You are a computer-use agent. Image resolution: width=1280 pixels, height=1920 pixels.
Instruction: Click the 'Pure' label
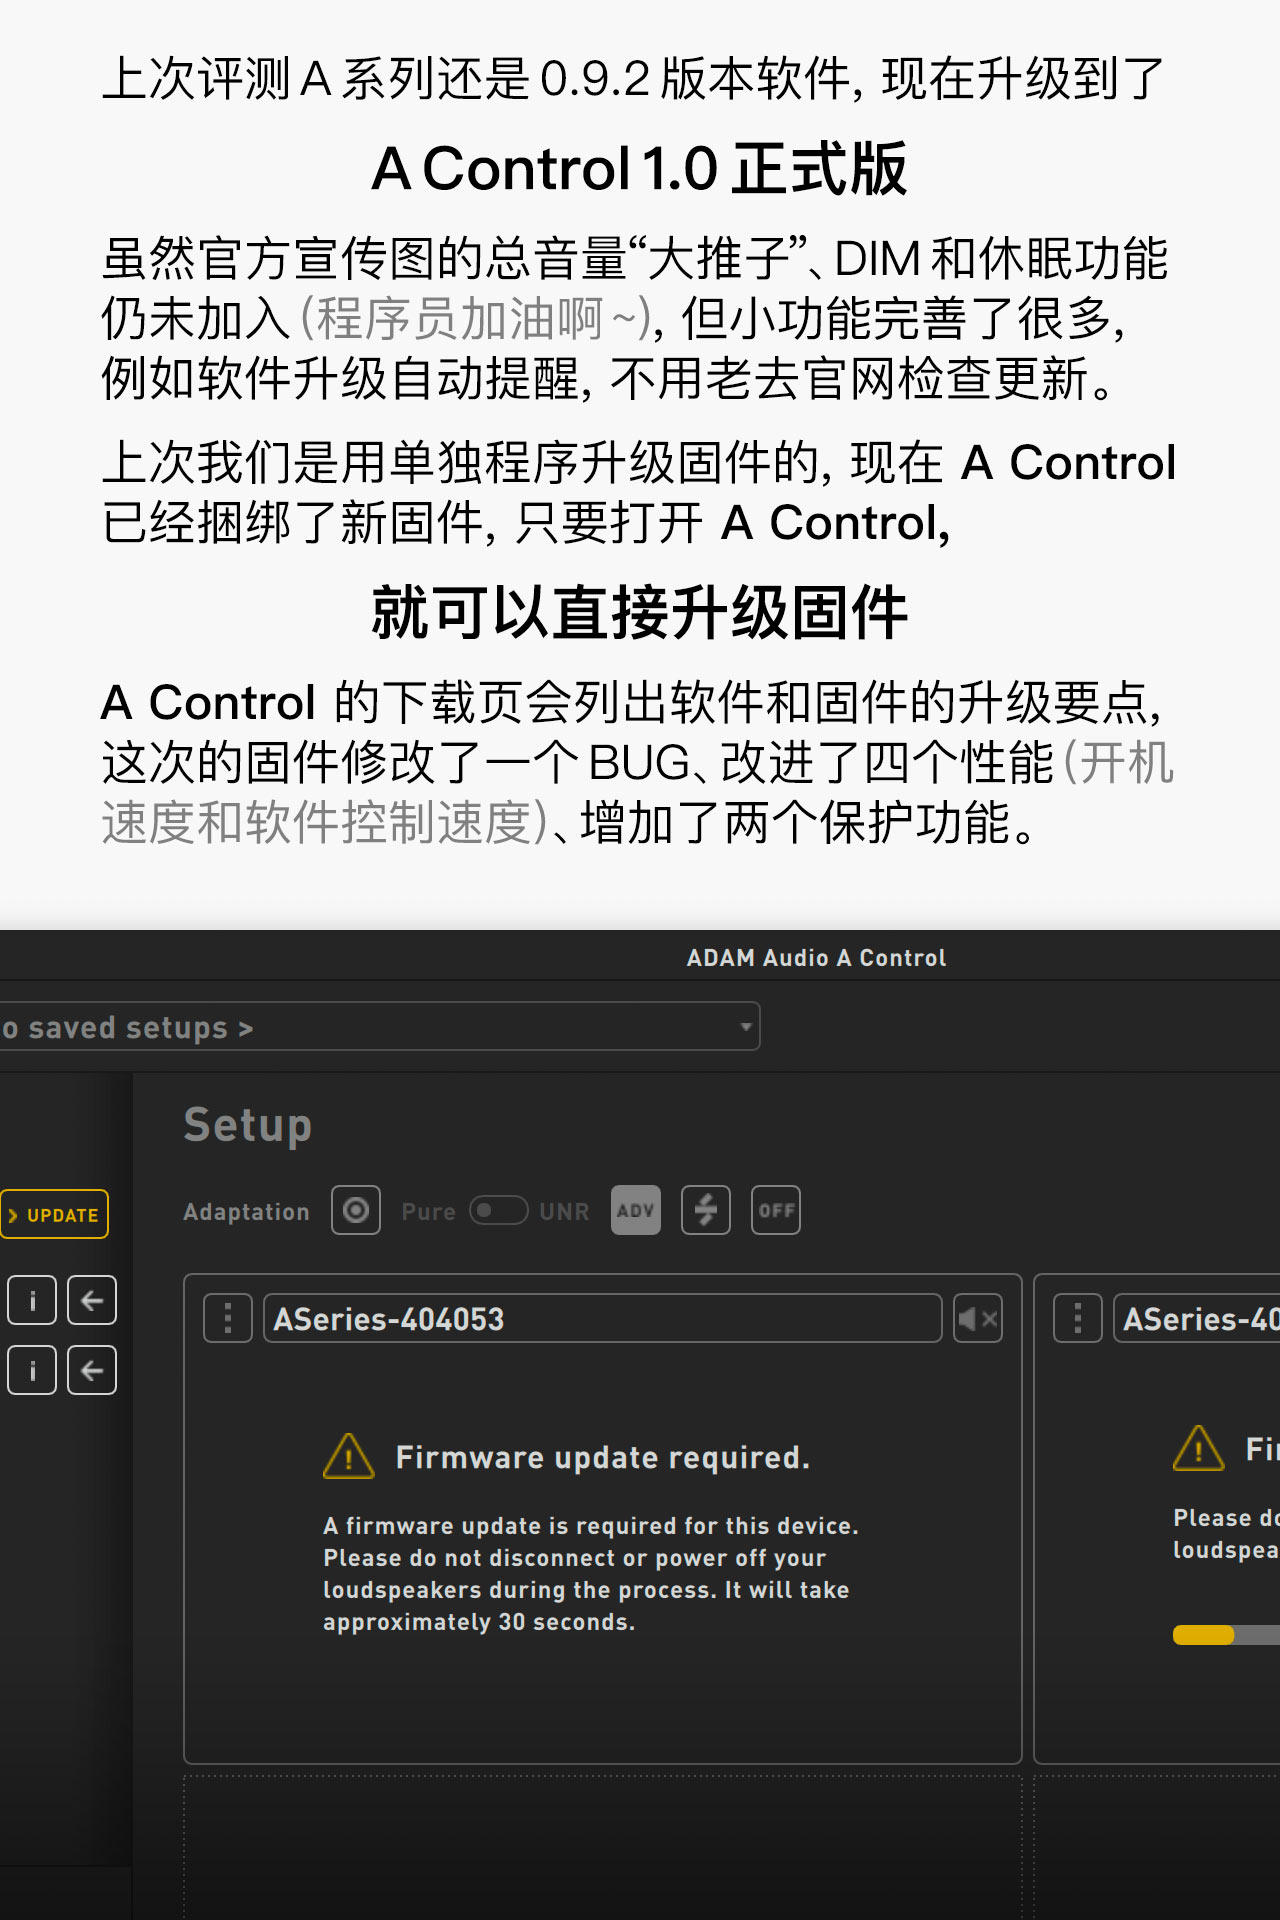[x=428, y=1211]
